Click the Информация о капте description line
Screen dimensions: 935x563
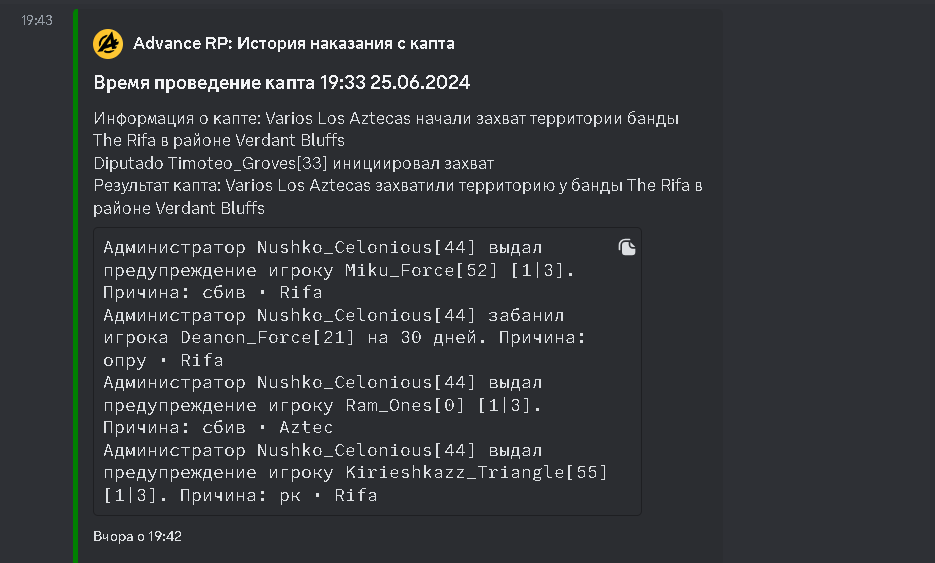tap(386, 118)
